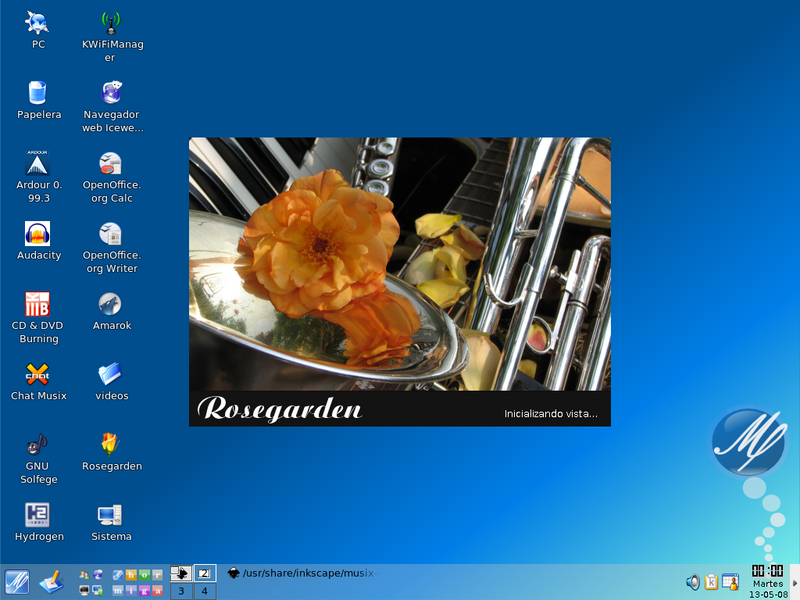
Task: Collapse panel with right-edge hide arrow
Action: (795, 583)
